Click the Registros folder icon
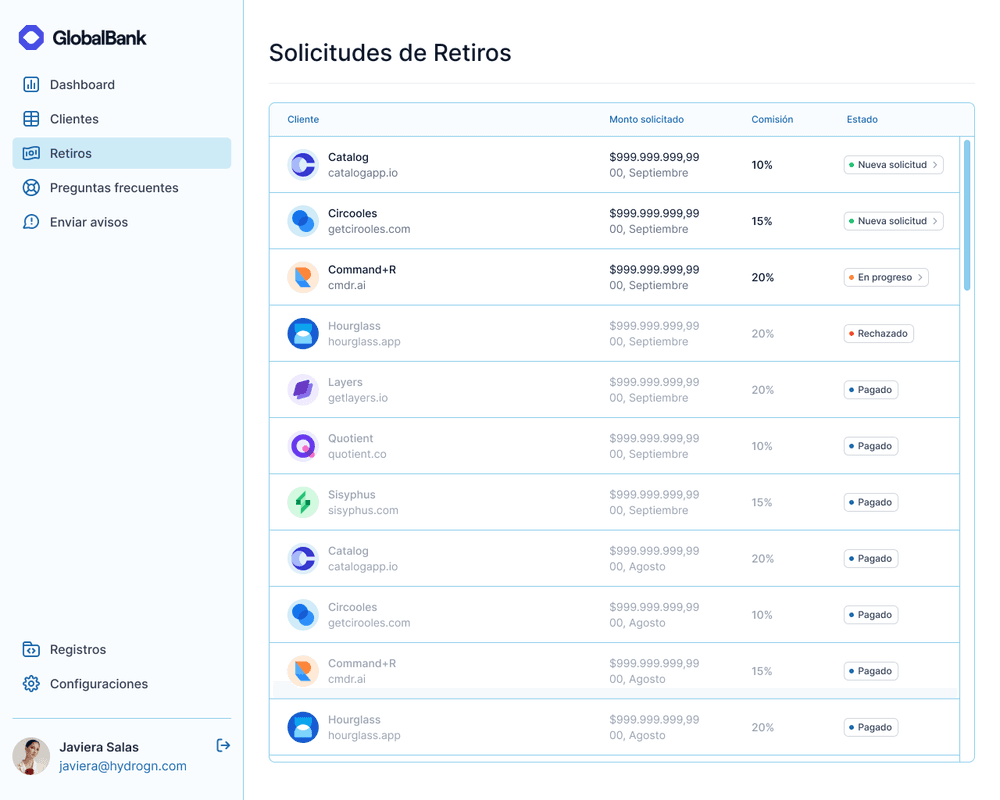 point(31,649)
